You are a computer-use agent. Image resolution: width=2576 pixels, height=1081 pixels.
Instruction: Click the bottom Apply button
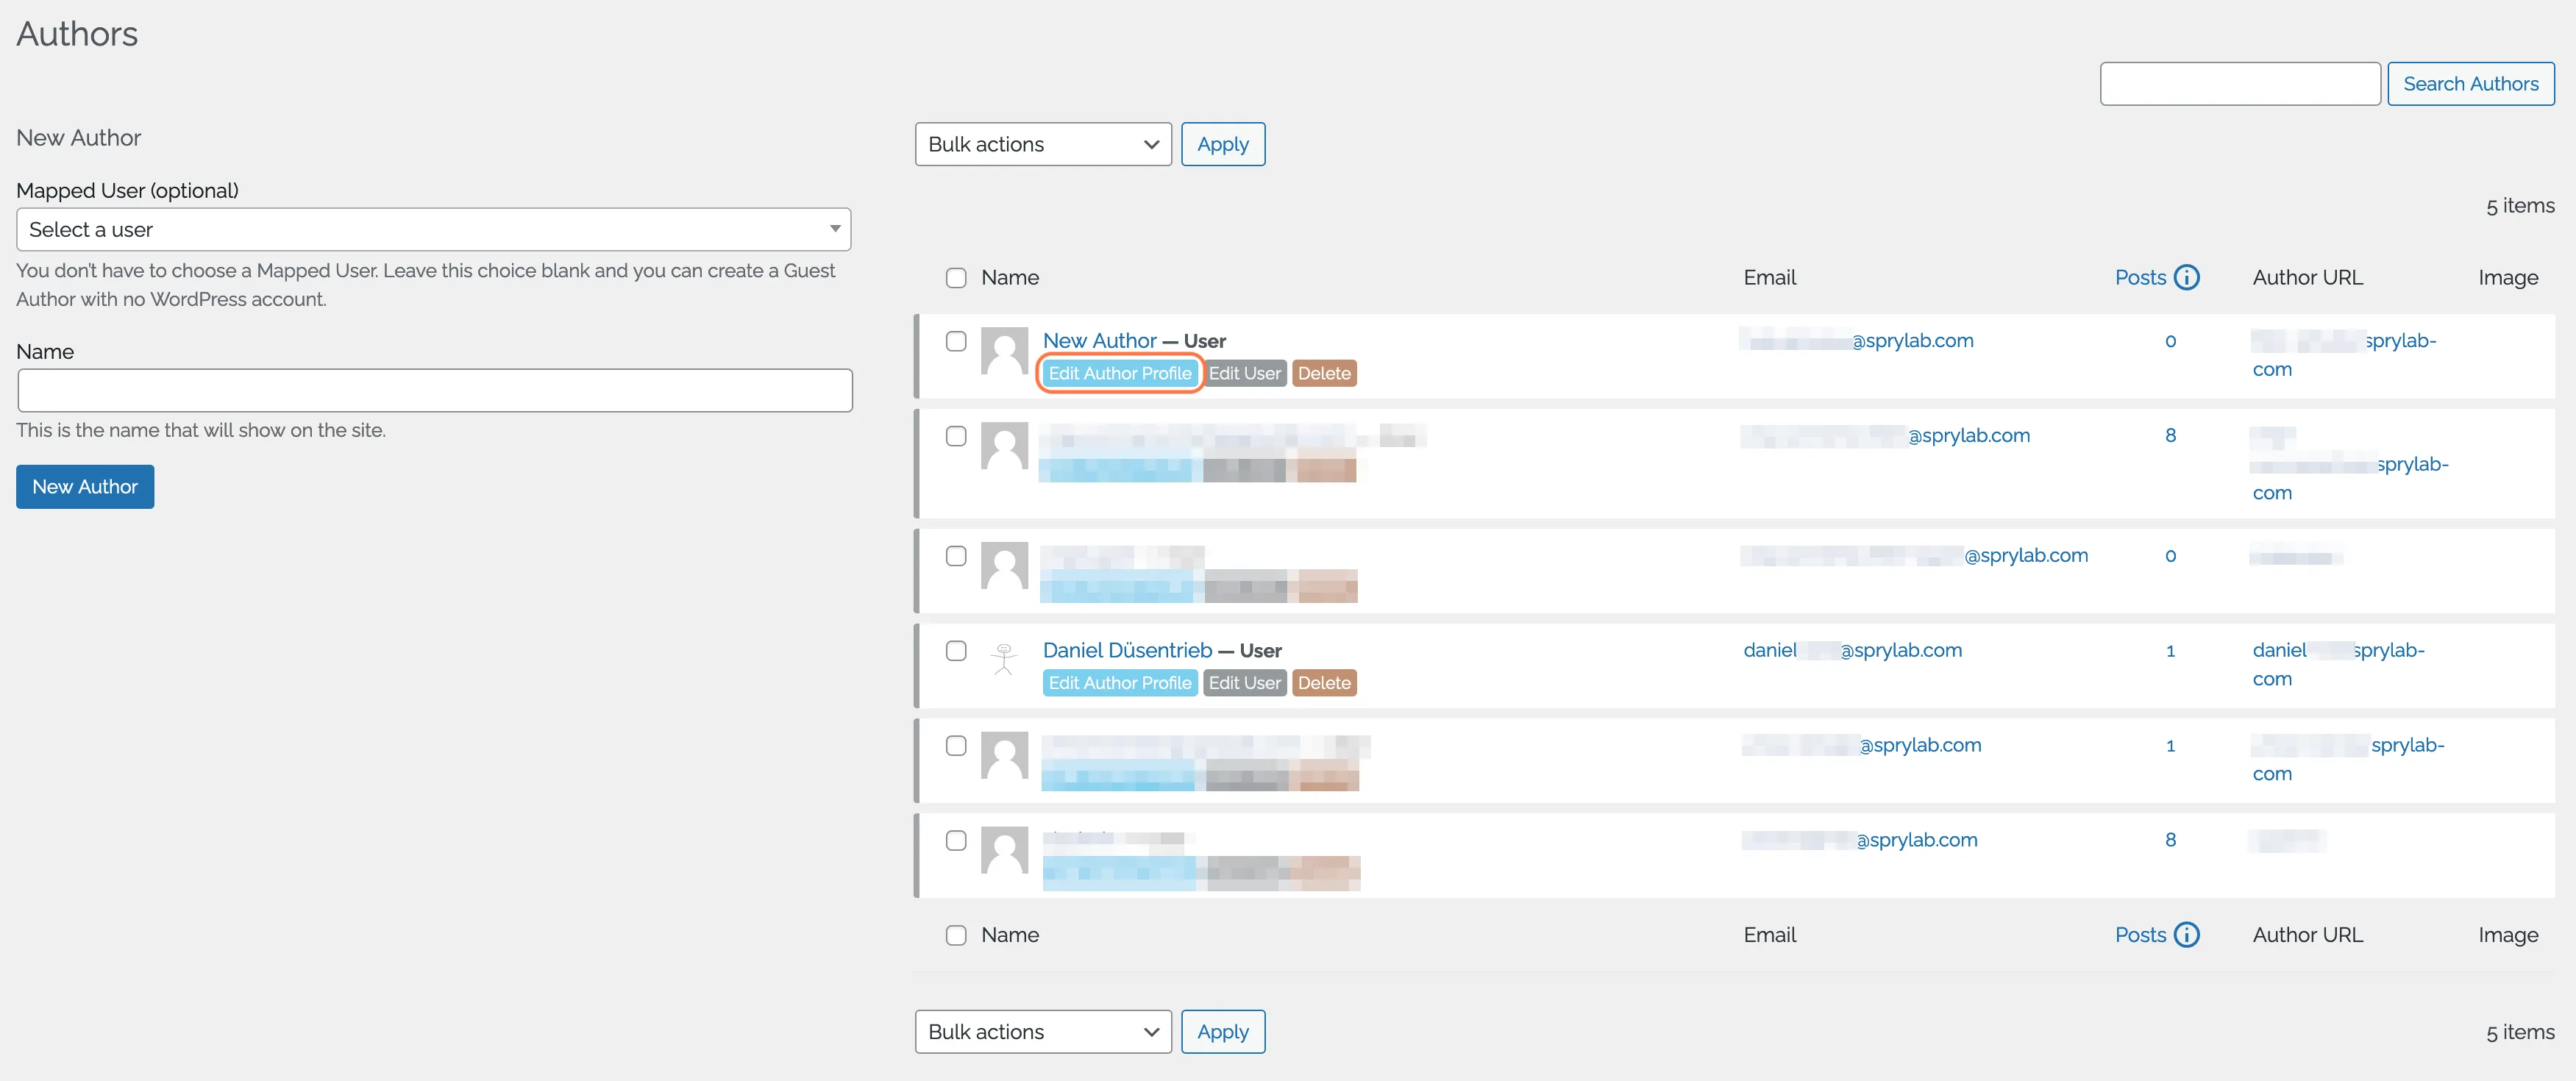pyautogui.click(x=1223, y=1031)
